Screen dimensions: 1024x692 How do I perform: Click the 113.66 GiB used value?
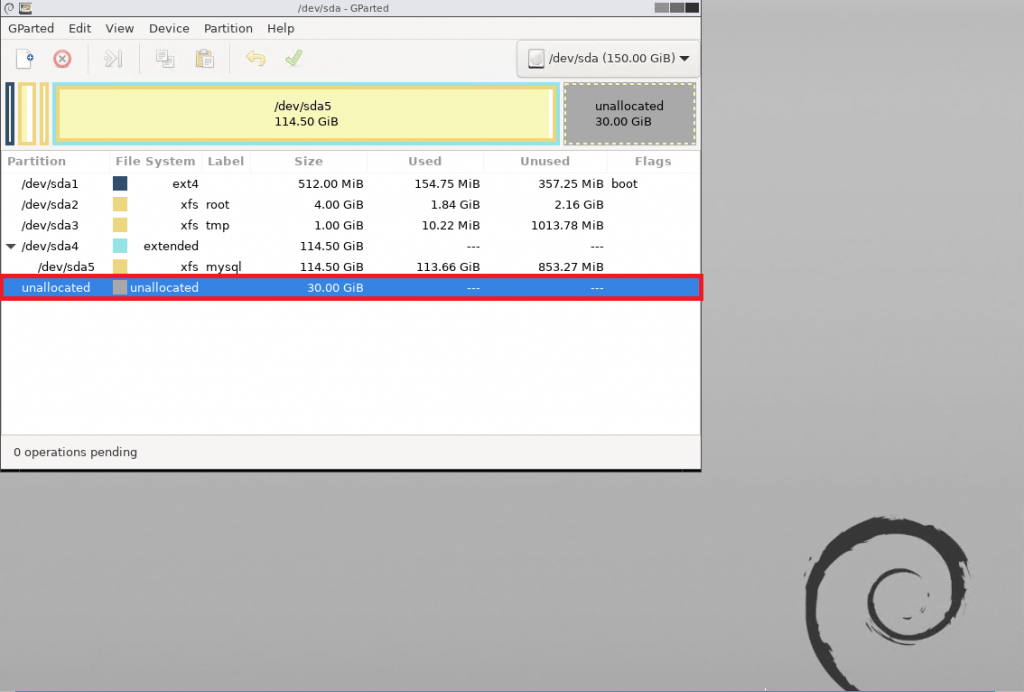[x=448, y=267]
